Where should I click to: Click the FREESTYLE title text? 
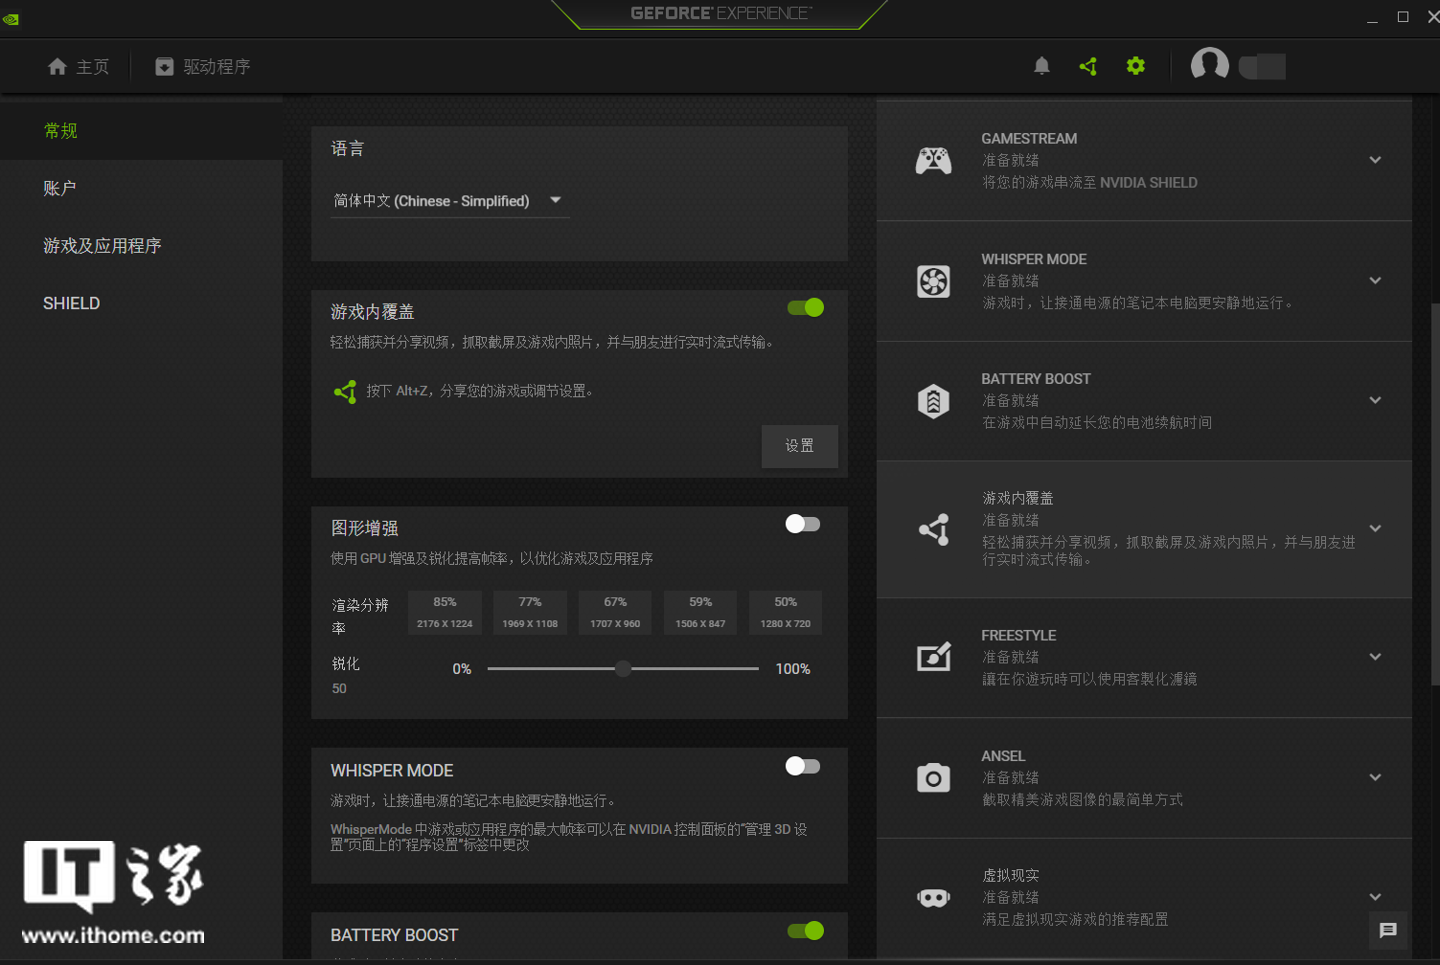[x=1018, y=636]
